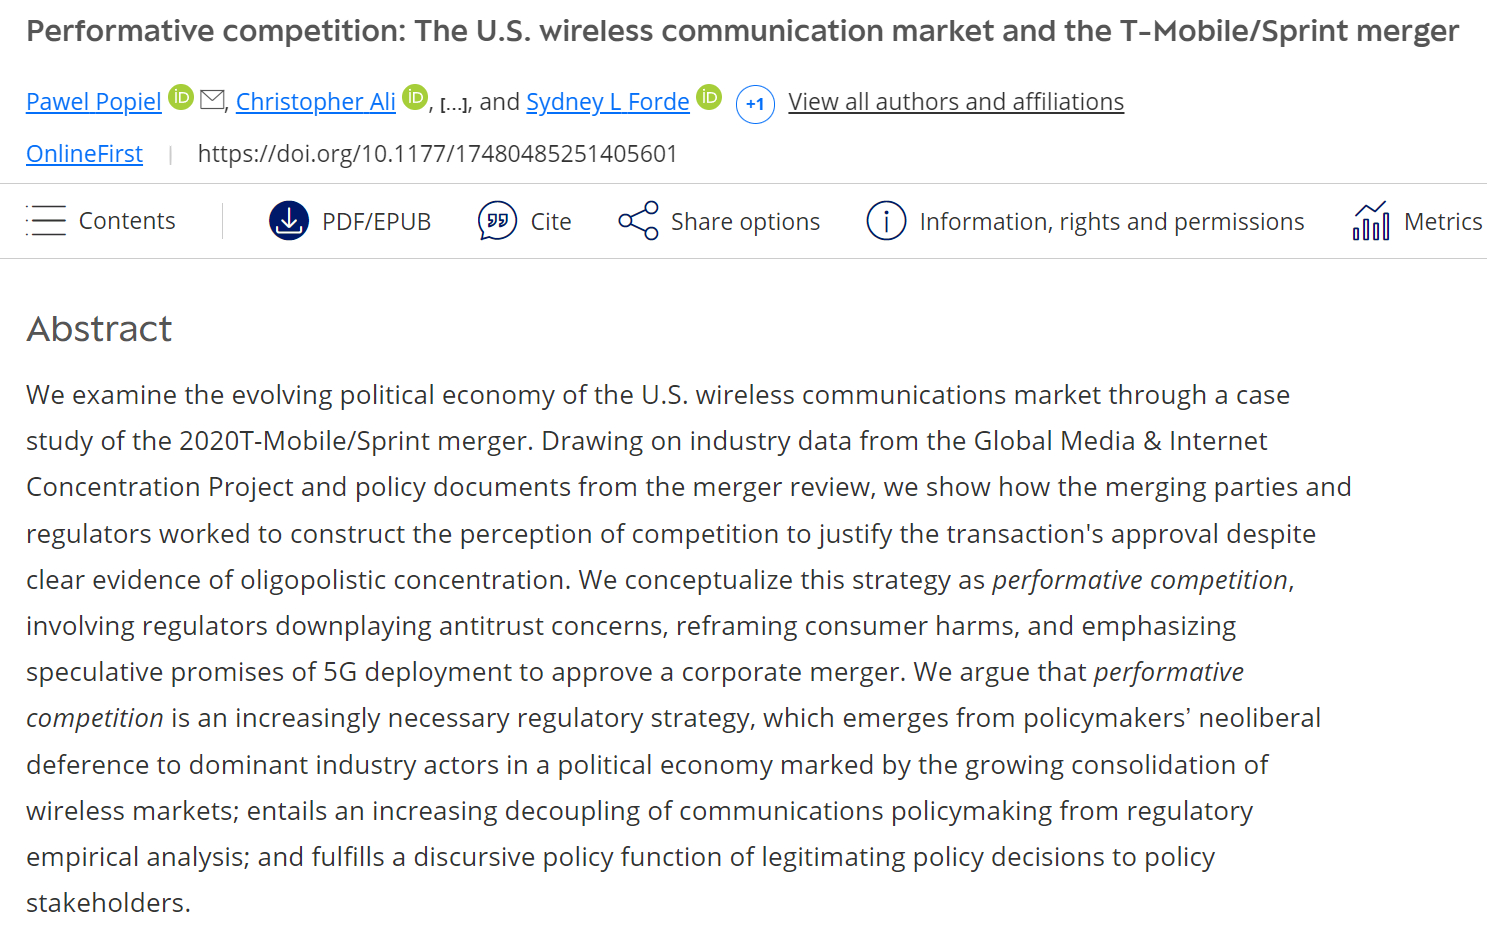
Task: Open the Pawel Popiel author link
Action: [x=94, y=102]
